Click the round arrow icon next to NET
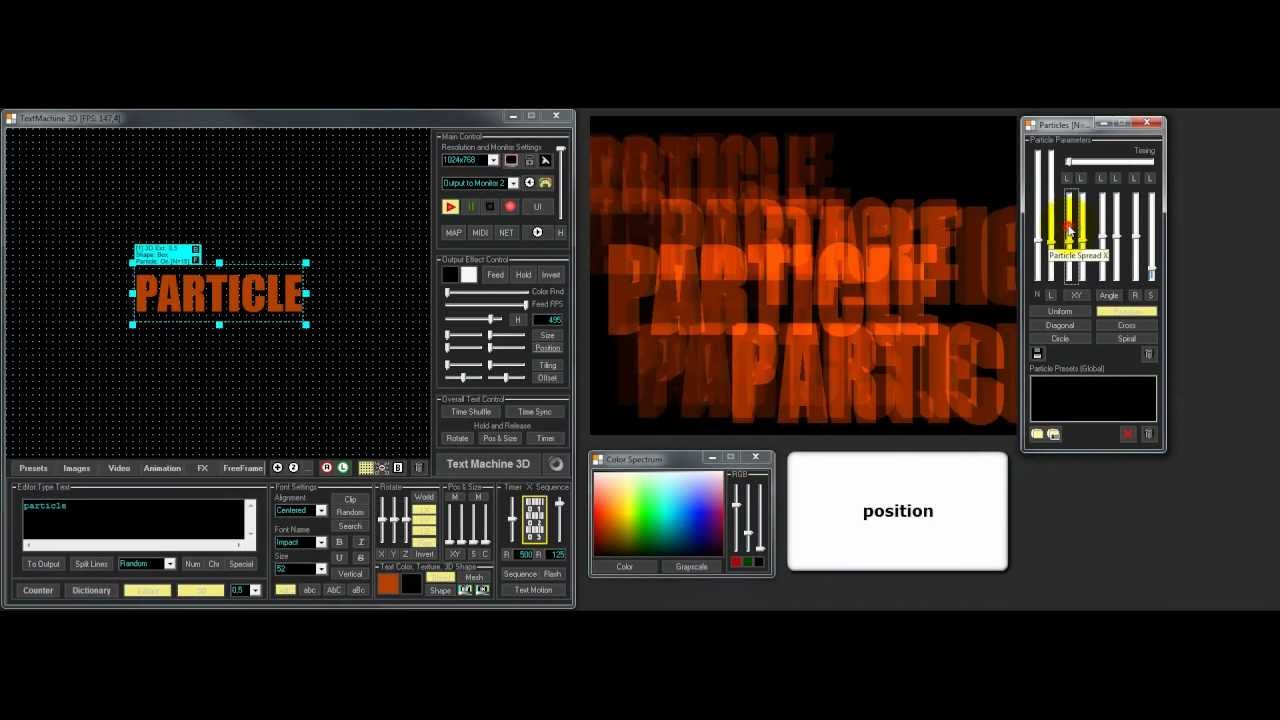This screenshot has height=720, width=1280. [x=537, y=233]
